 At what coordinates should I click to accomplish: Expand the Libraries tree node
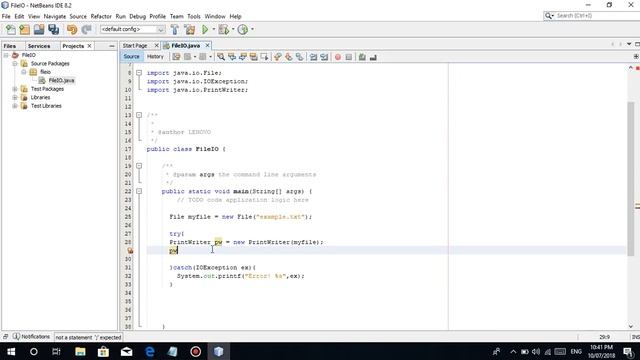(x=15, y=98)
